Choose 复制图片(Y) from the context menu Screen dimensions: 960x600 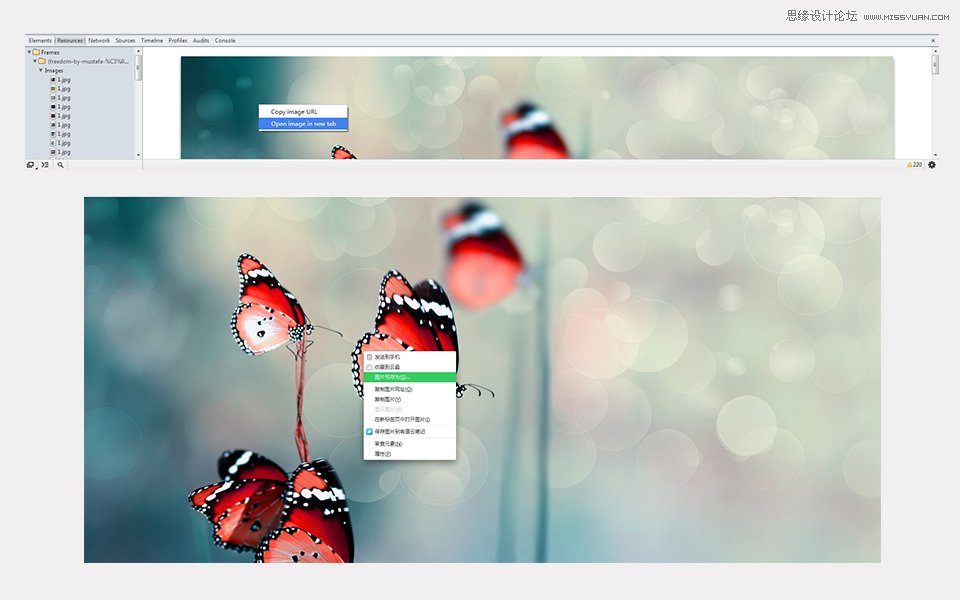click(x=410, y=399)
